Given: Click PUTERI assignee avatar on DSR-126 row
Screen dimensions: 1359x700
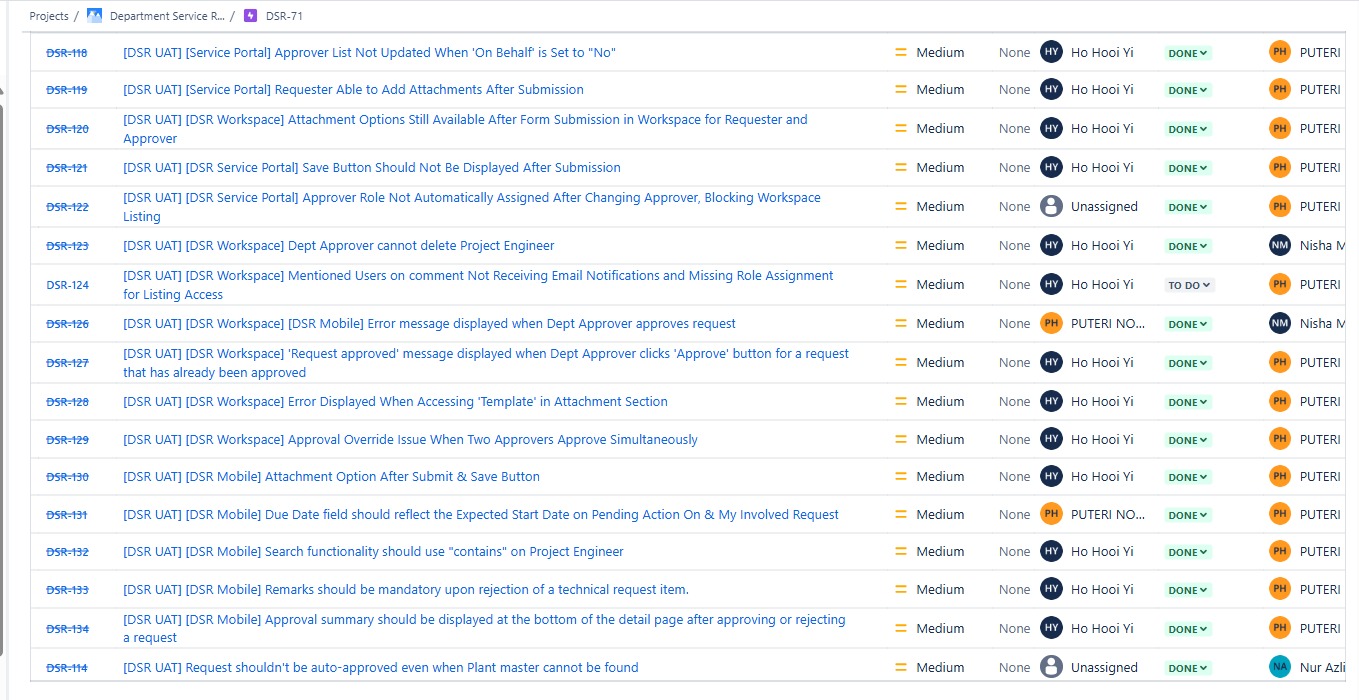Looking at the screenshot, I should [x=1051, y=324].
